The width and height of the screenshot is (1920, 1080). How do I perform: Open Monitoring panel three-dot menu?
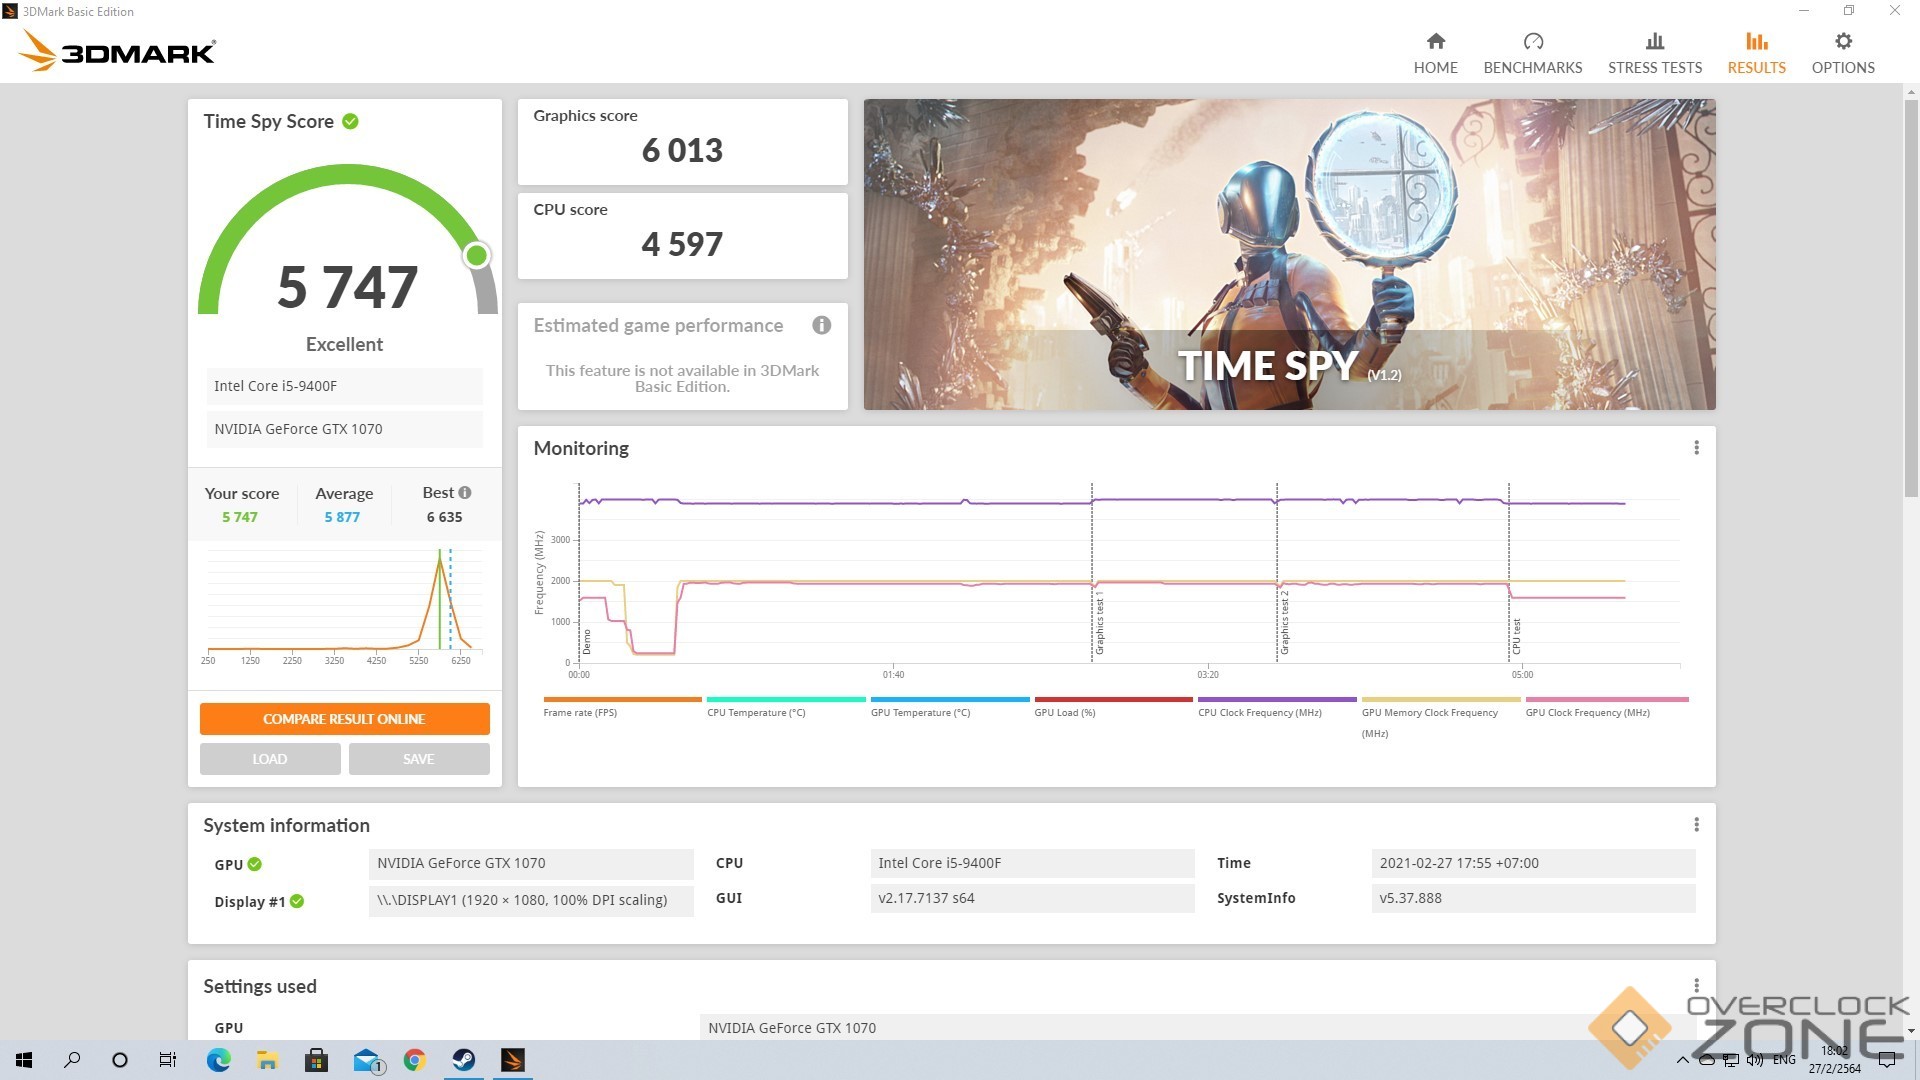[x=1696, y=448]
